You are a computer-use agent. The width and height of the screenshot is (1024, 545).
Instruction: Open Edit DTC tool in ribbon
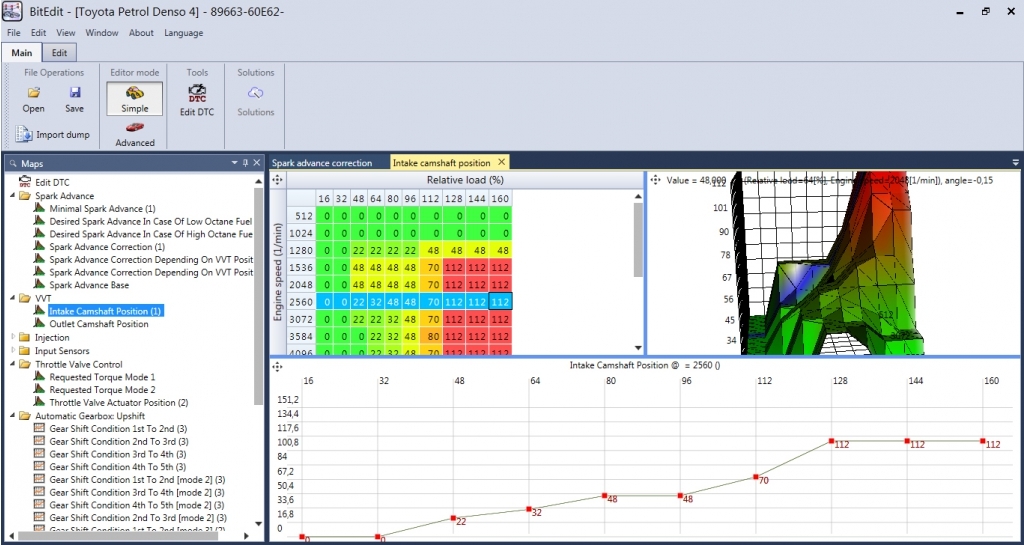[x=197, y=99]
